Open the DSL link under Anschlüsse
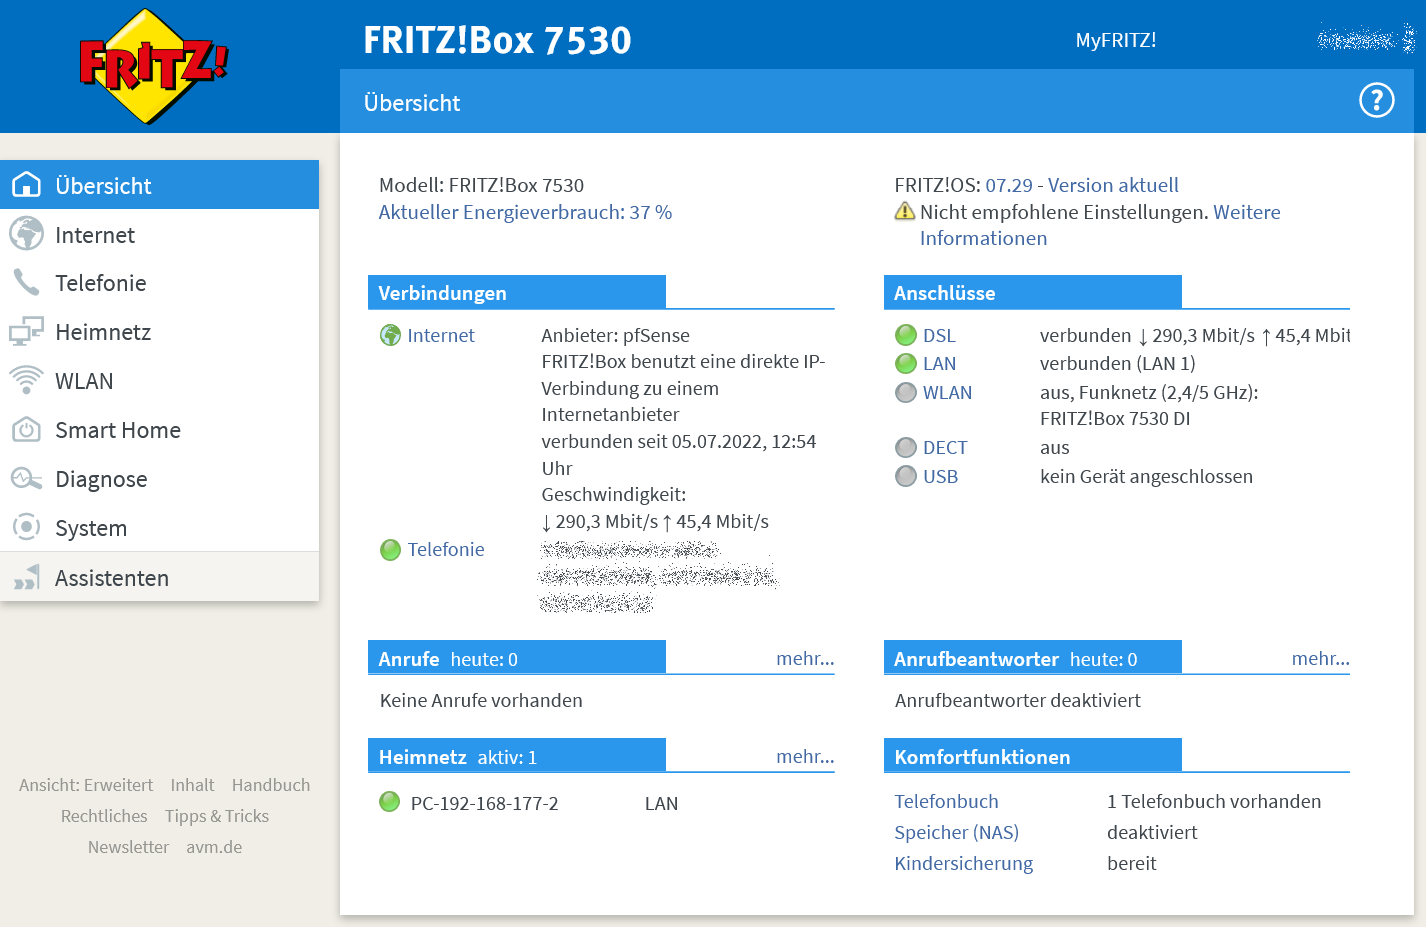 [x=939, y=335]
